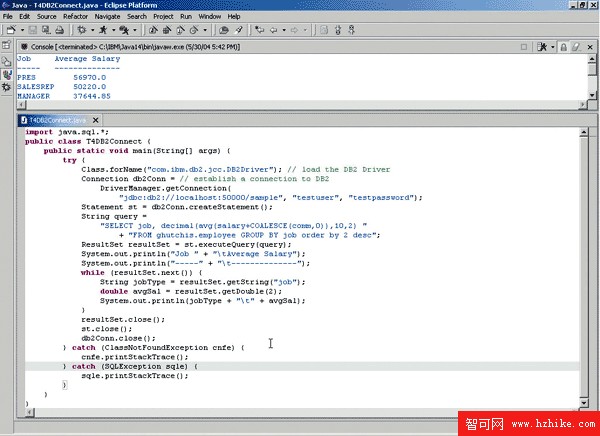Open the Debug dropdown arrow
600x436 pixels.
(x=92, y=30)
